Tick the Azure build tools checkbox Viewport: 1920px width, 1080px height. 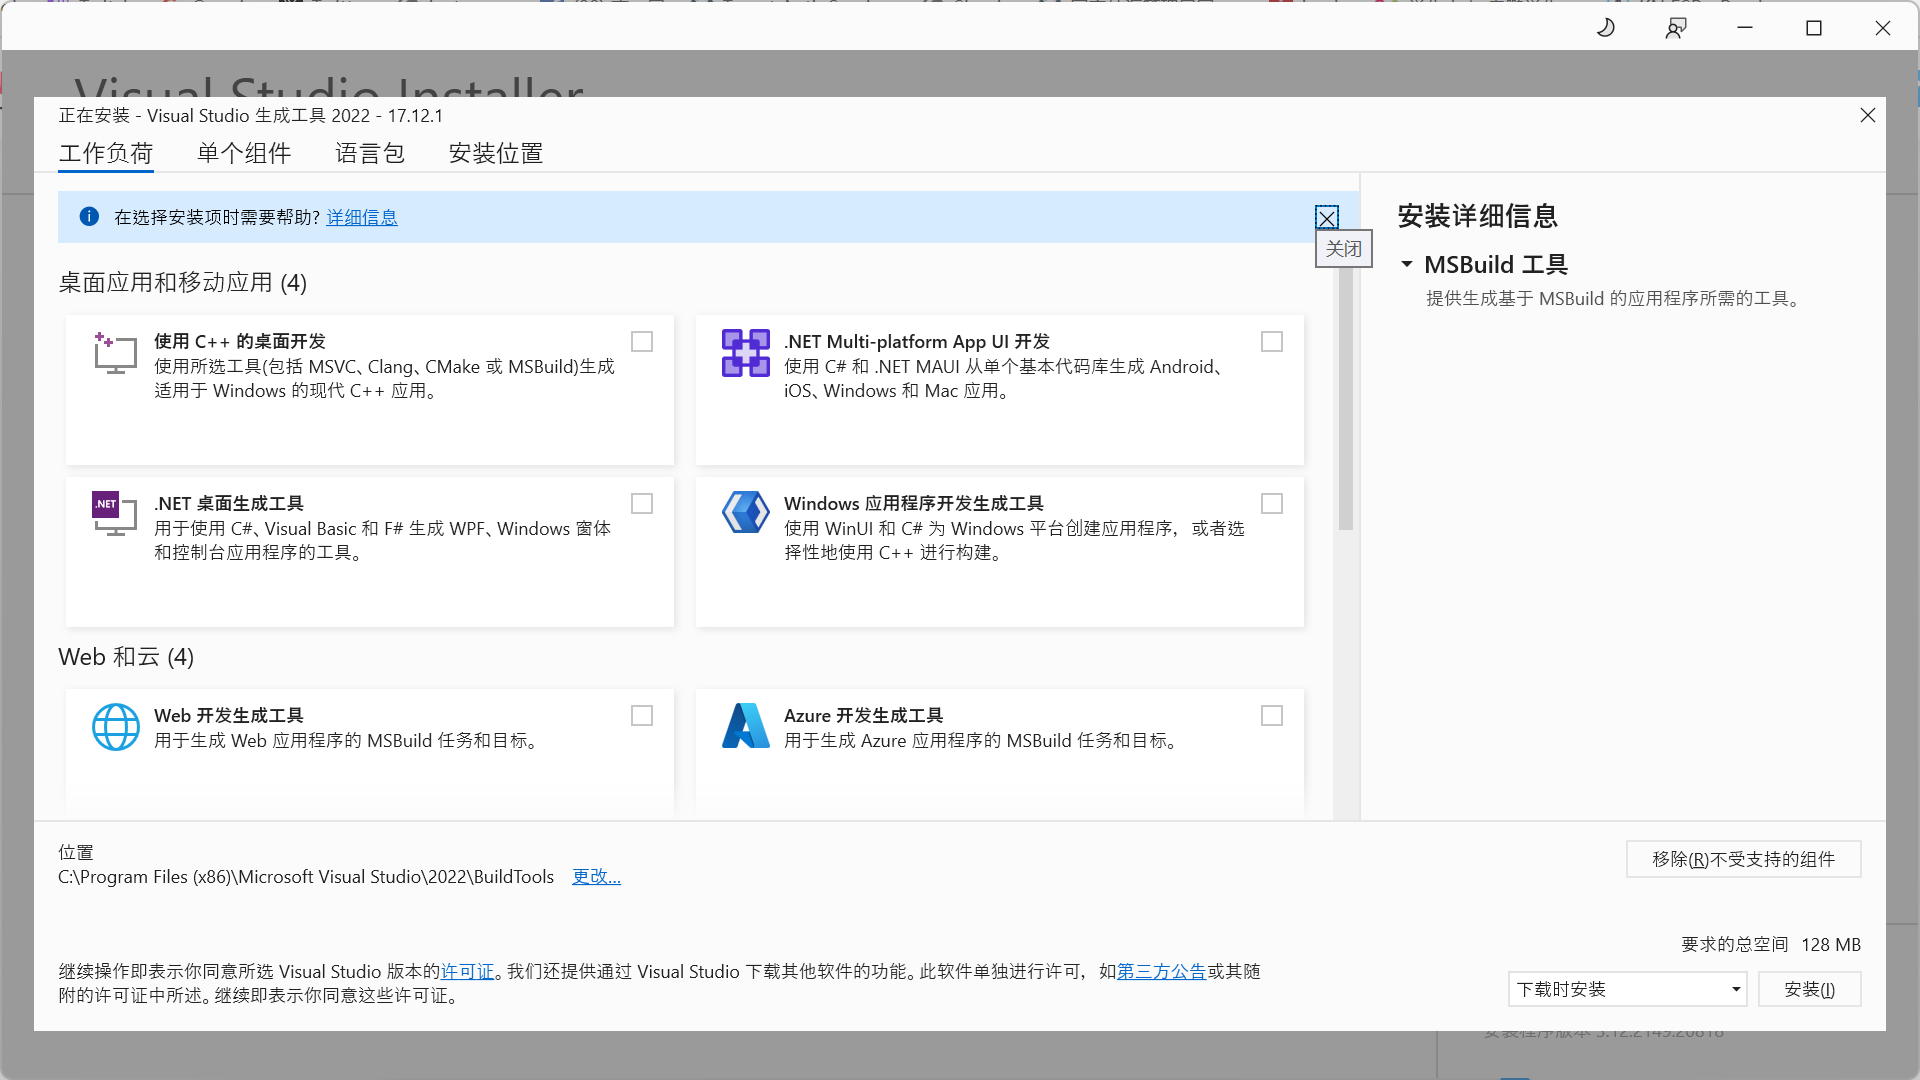(1272, 716)
